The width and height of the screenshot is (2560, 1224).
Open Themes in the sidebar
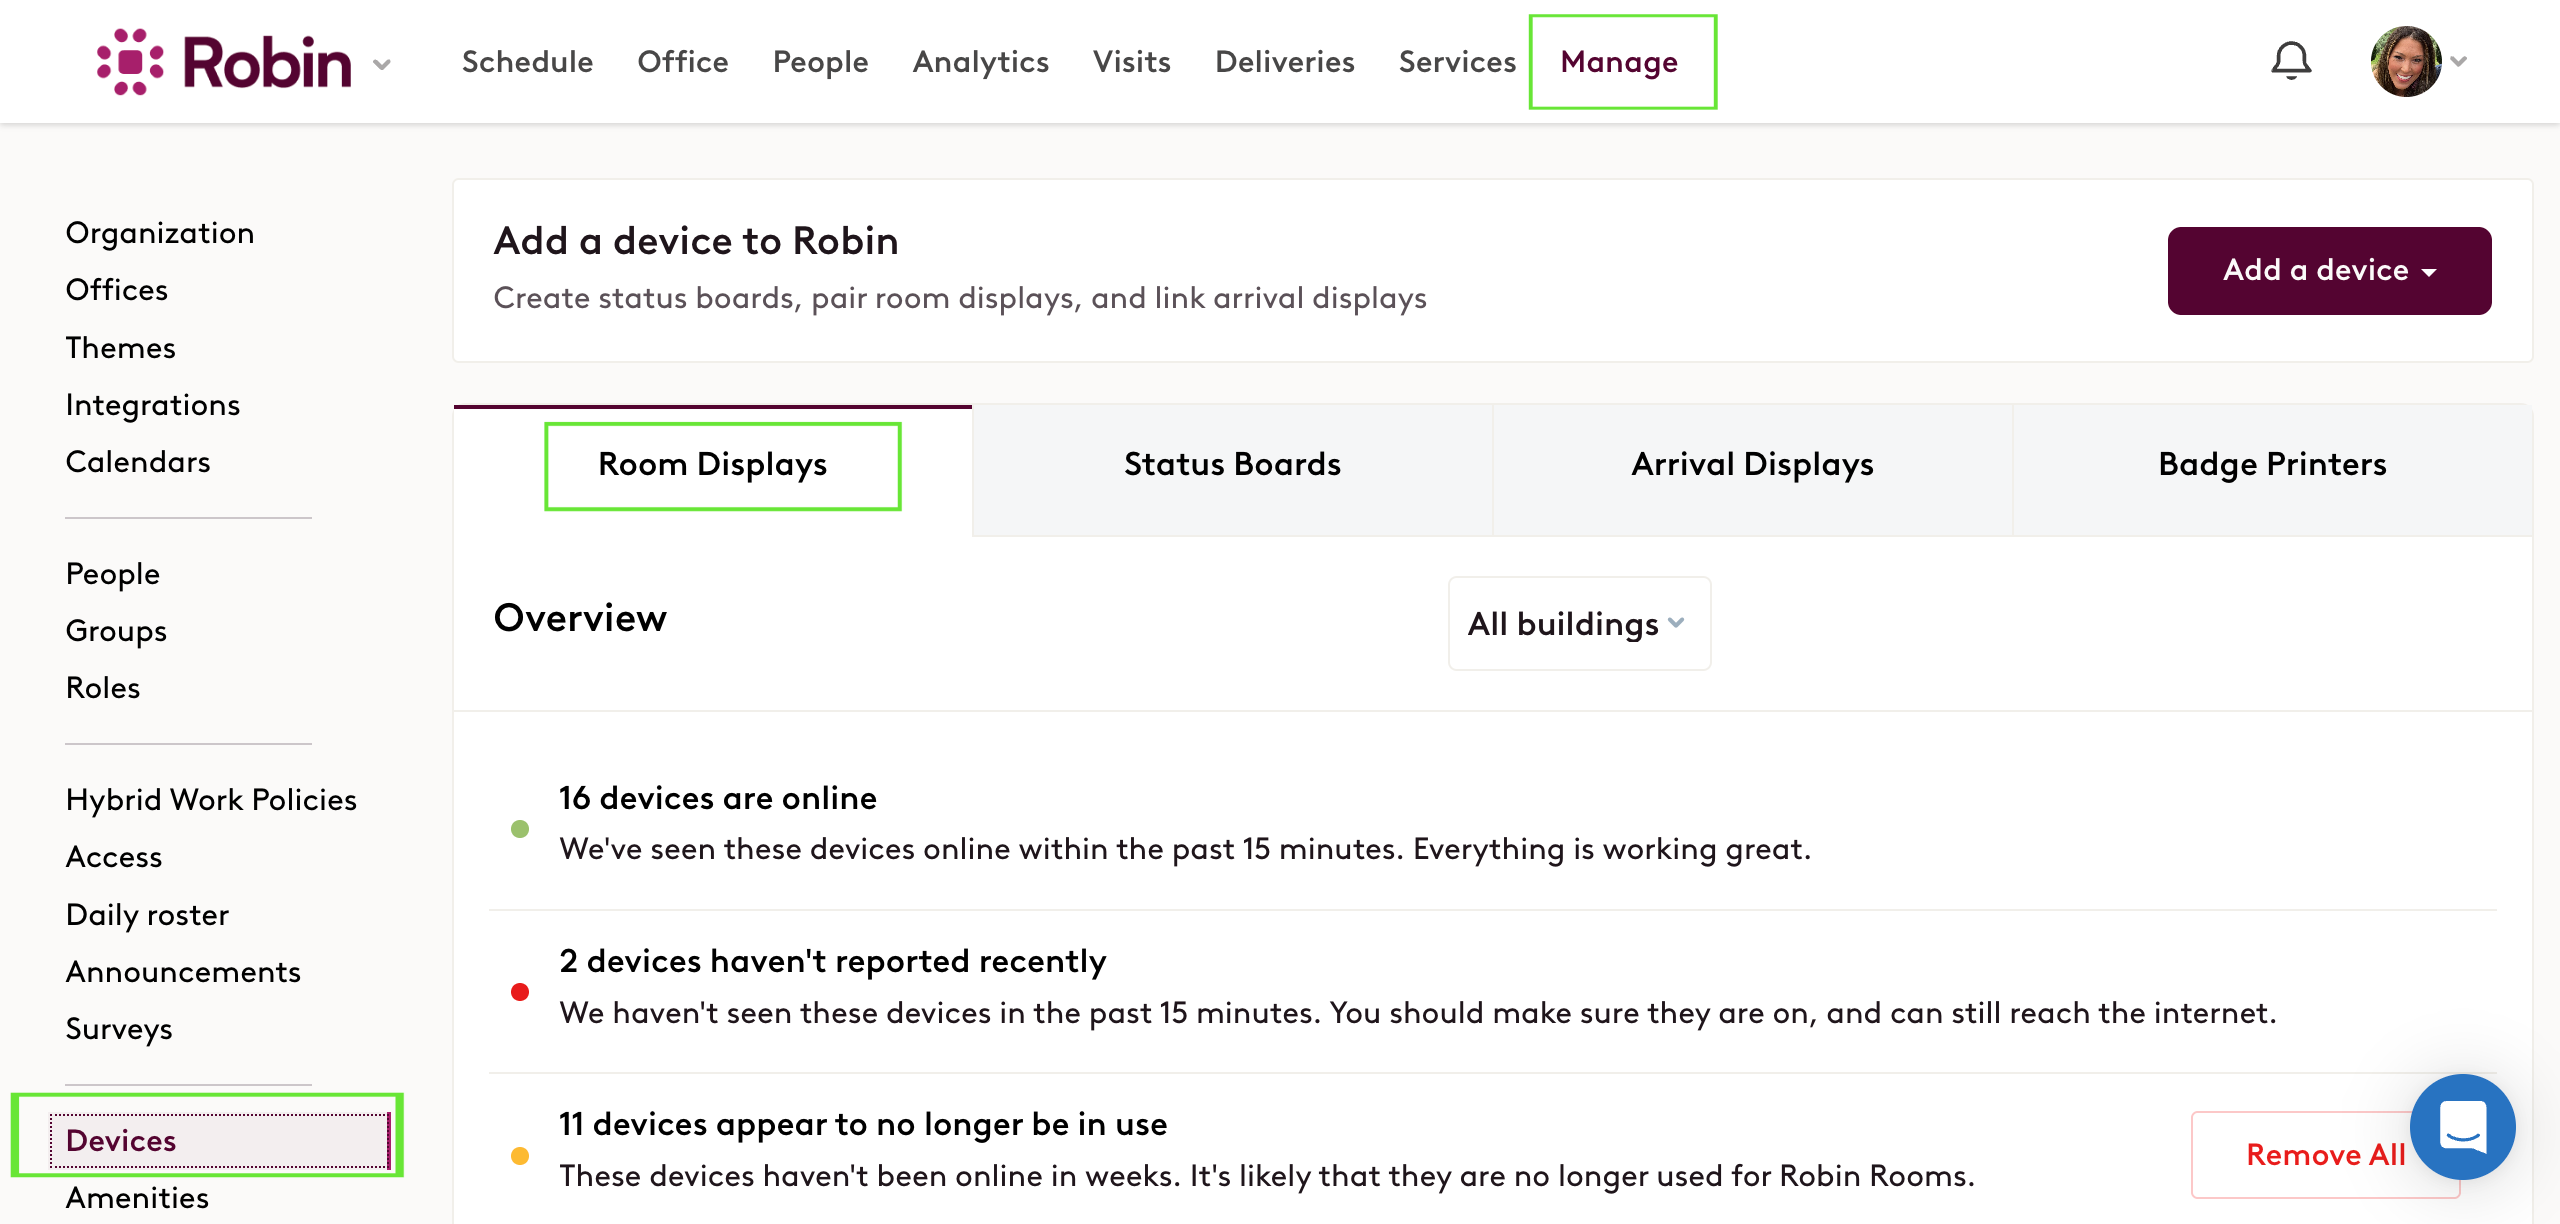click(x=121, y=348)
